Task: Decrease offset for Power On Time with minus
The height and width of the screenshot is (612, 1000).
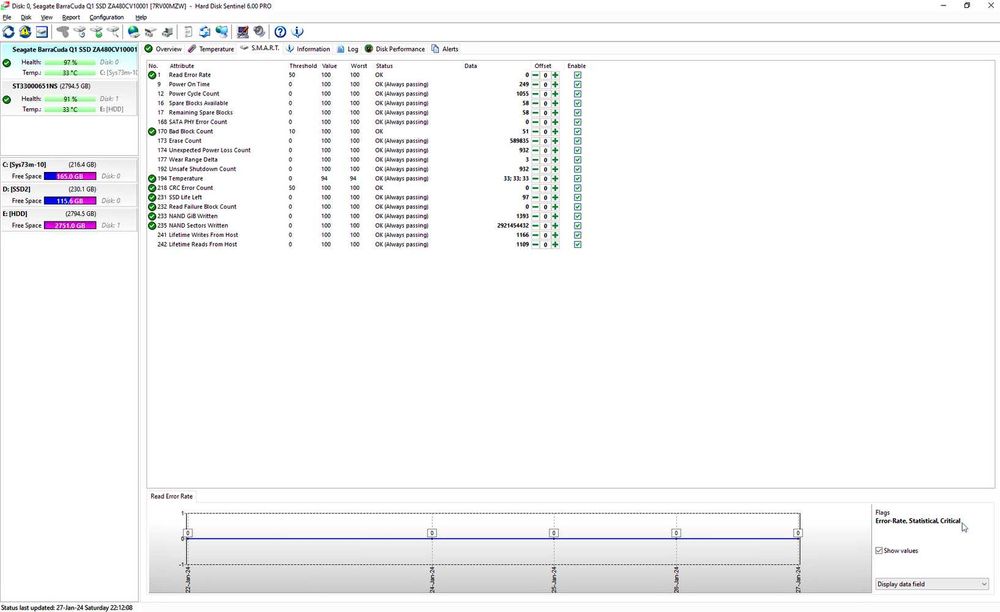Action: click(x=535, y=85)
